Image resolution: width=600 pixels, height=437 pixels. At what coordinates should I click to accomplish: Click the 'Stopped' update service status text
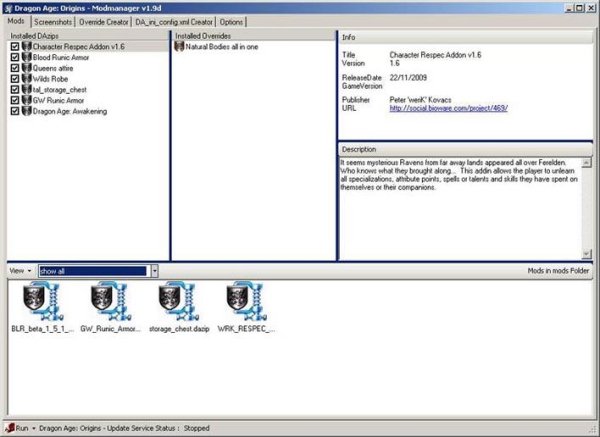pos(196,428)
